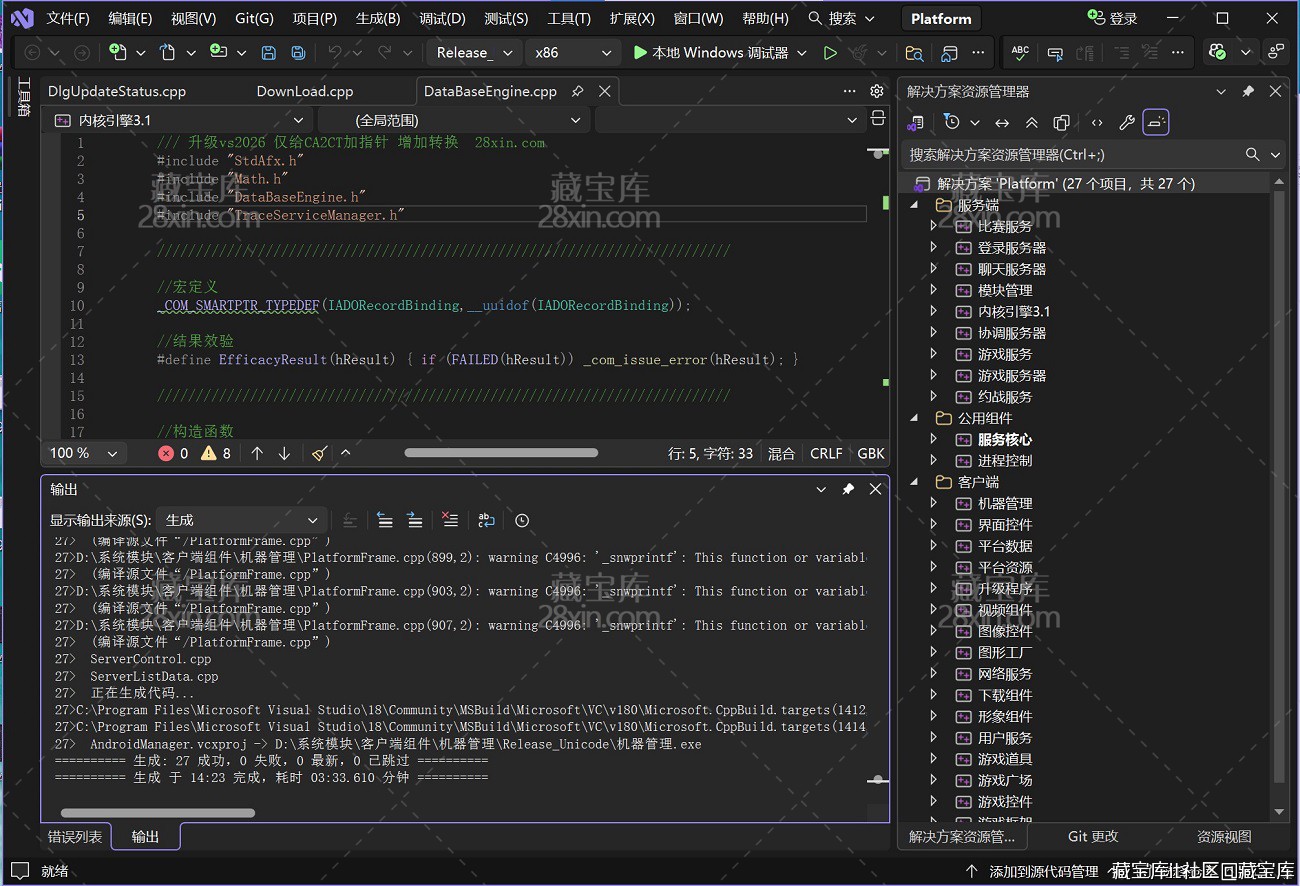Viewport: 1300px width, 886px height.
Task: Open the Release configuration dropdown
Action: [x=475, y=53]
